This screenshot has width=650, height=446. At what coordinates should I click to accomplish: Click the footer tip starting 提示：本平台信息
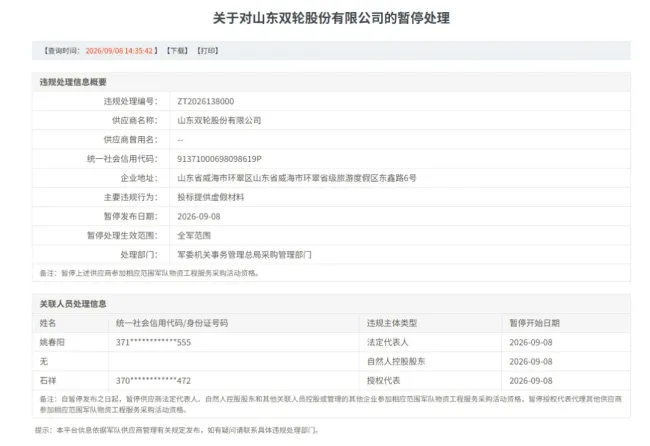tap(177, 430)
